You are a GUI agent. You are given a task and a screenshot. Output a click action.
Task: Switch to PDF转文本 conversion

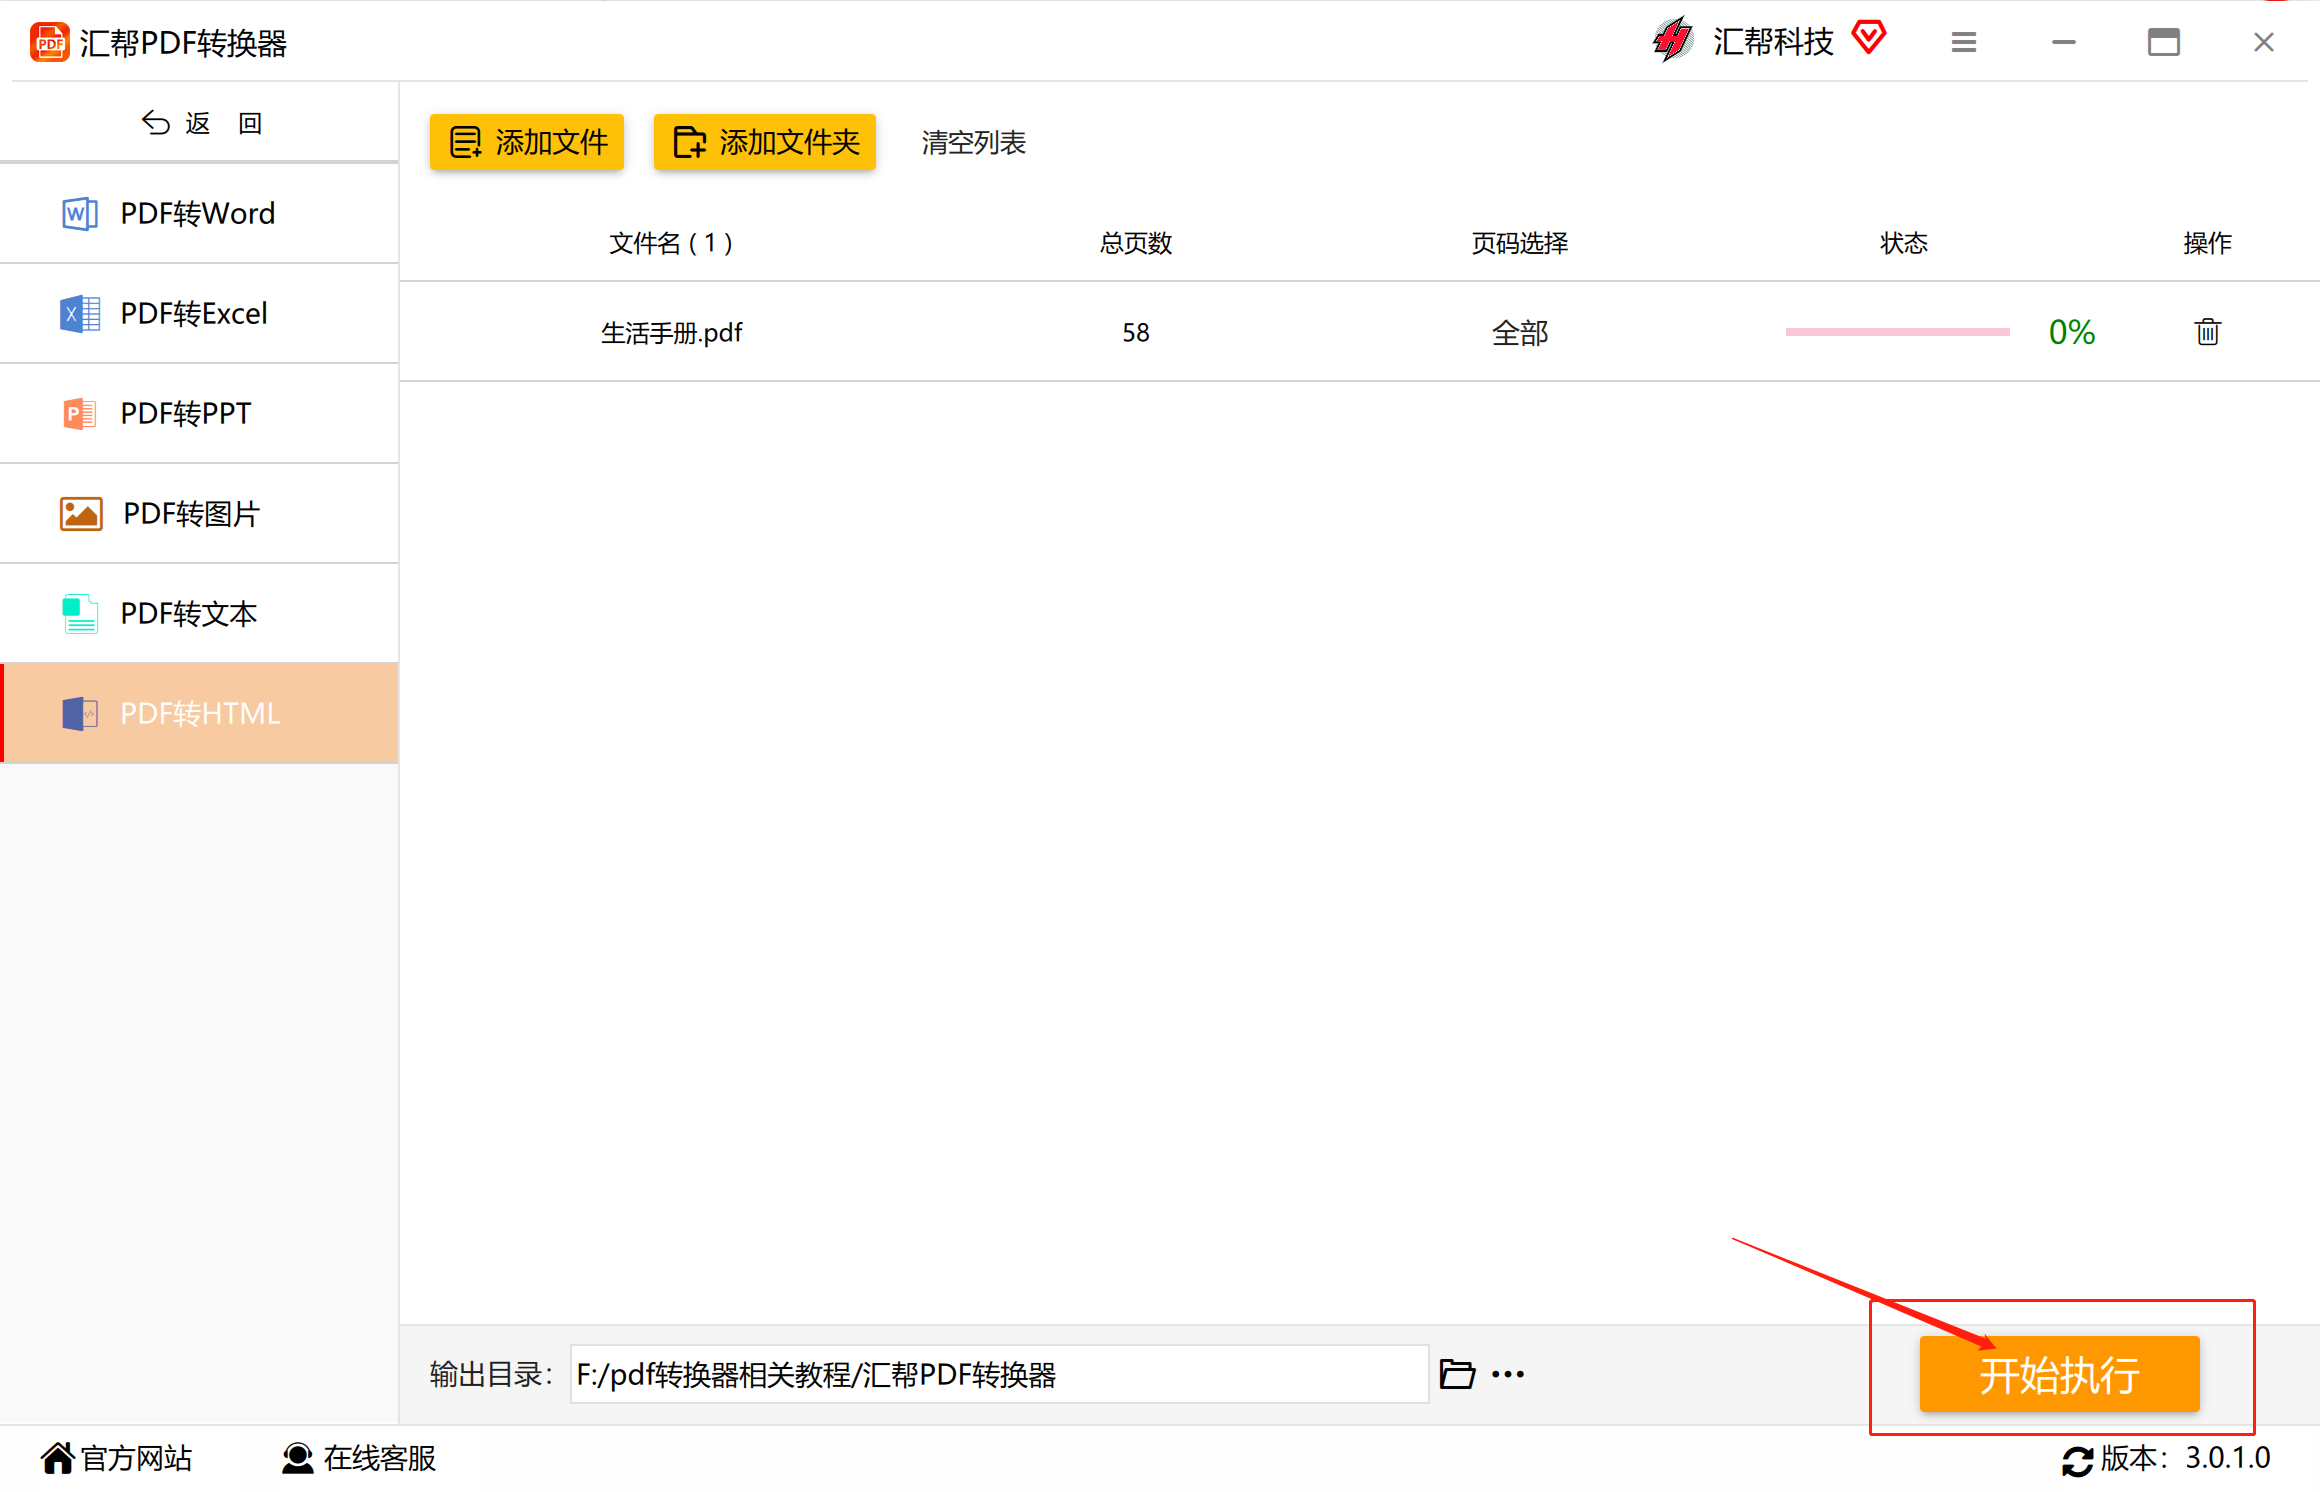(x=199, y=613)
